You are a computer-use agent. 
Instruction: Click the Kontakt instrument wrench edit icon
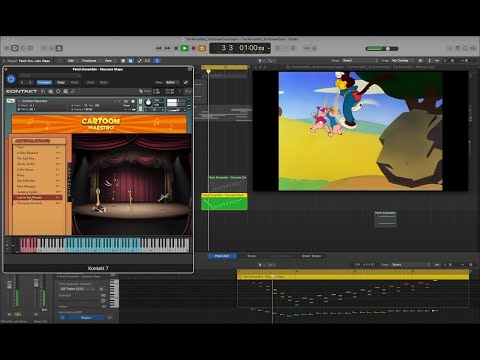(11, 101)
